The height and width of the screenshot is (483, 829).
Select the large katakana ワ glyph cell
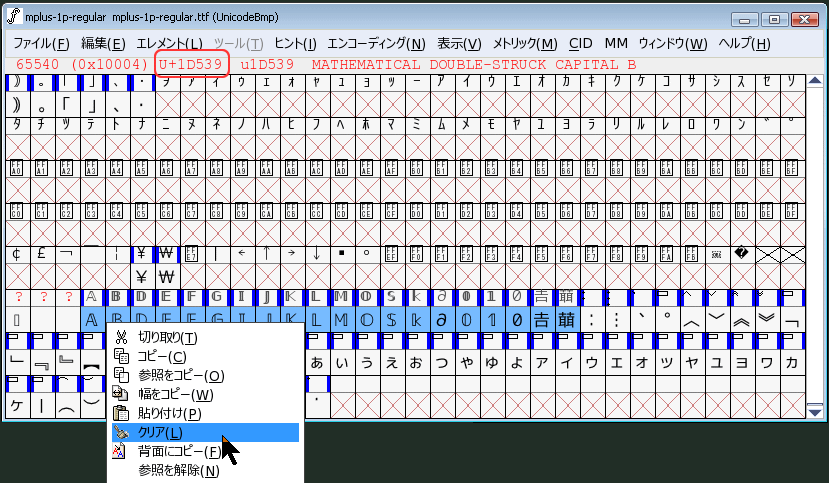click(x=767, y=363)
